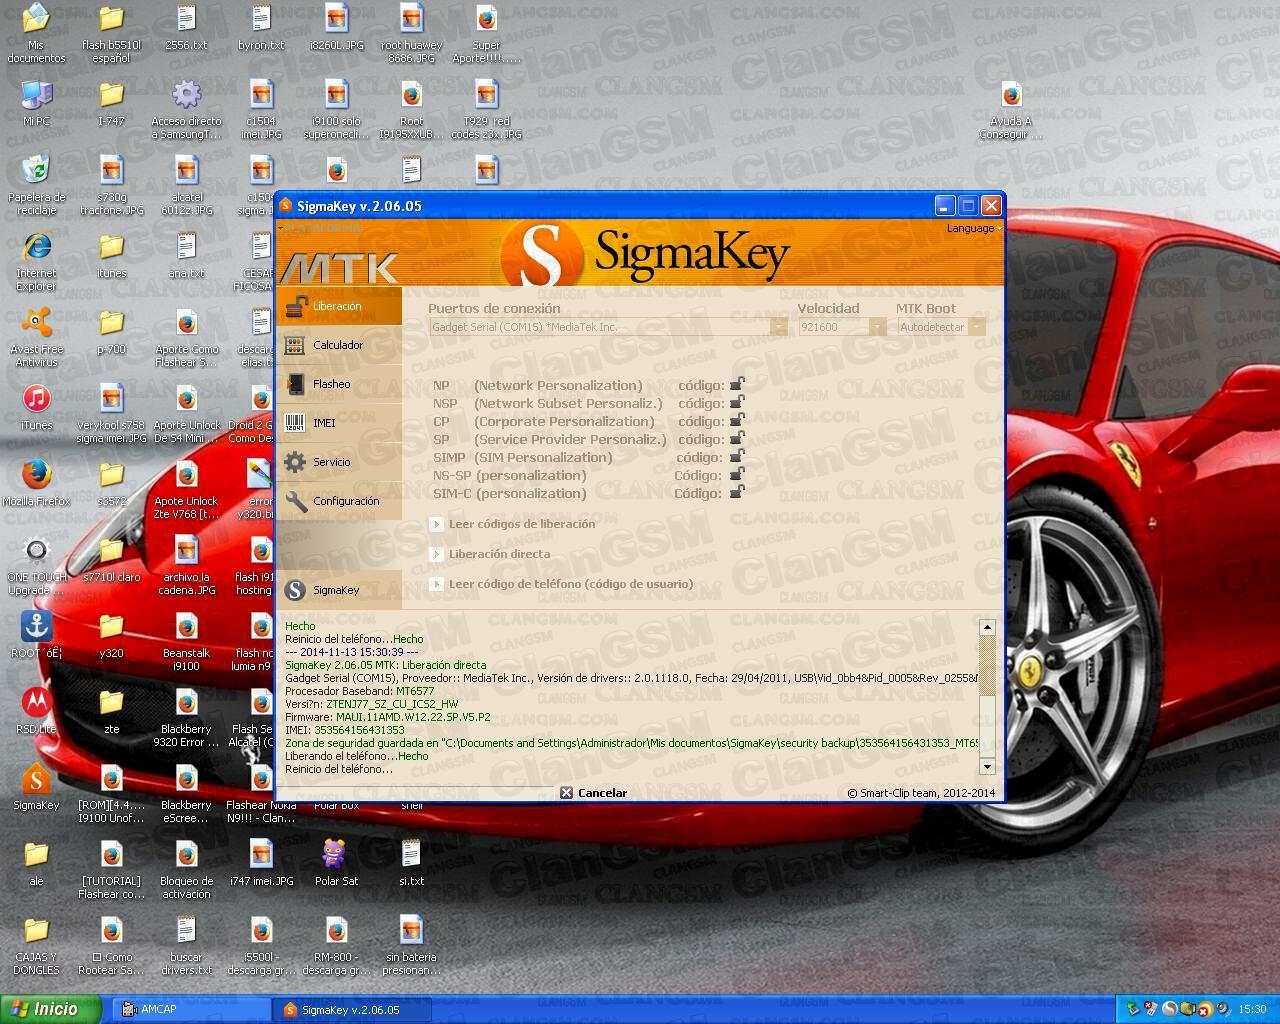This screenshot has height=1024, width=1280.
Task: Select the i747 imei.JPG file
Action: pyautogui.click(x=261, y=863)
